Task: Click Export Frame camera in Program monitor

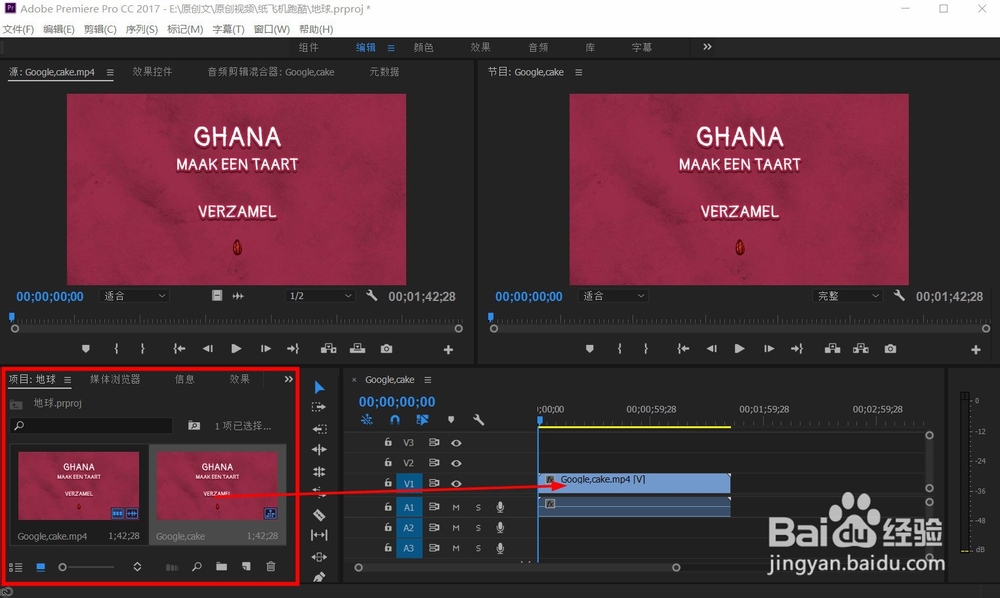Action: coord(890,349)
